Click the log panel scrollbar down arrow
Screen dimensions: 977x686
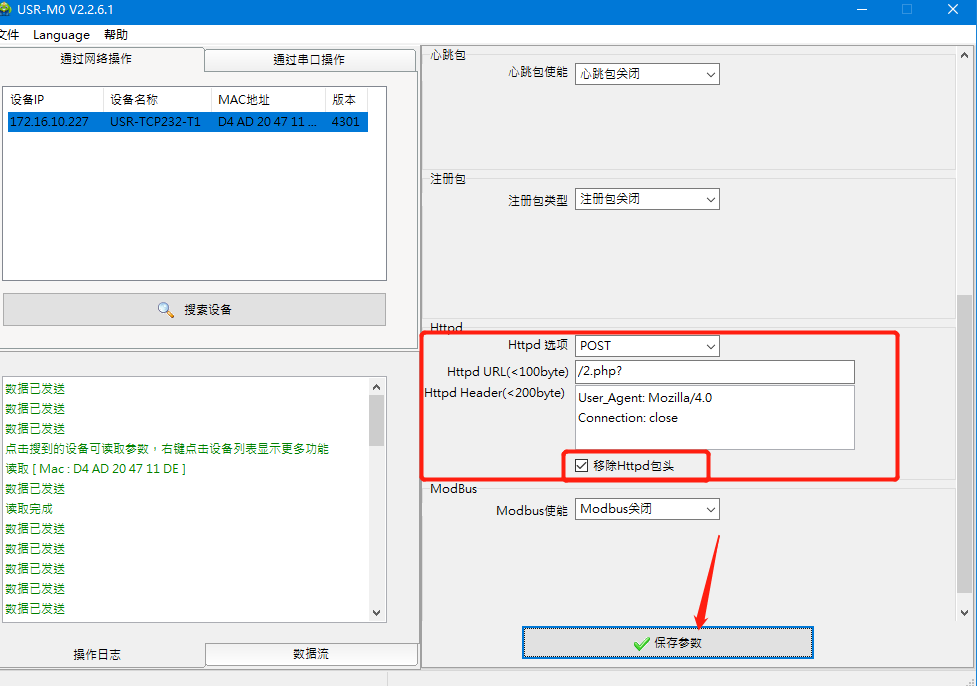[x=377, y=612]
